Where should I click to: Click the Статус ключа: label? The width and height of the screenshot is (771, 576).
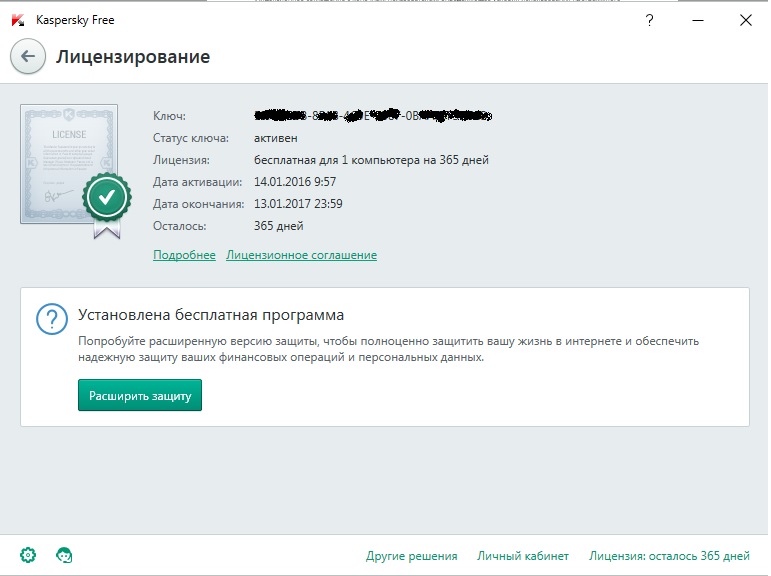pos(191,138)
